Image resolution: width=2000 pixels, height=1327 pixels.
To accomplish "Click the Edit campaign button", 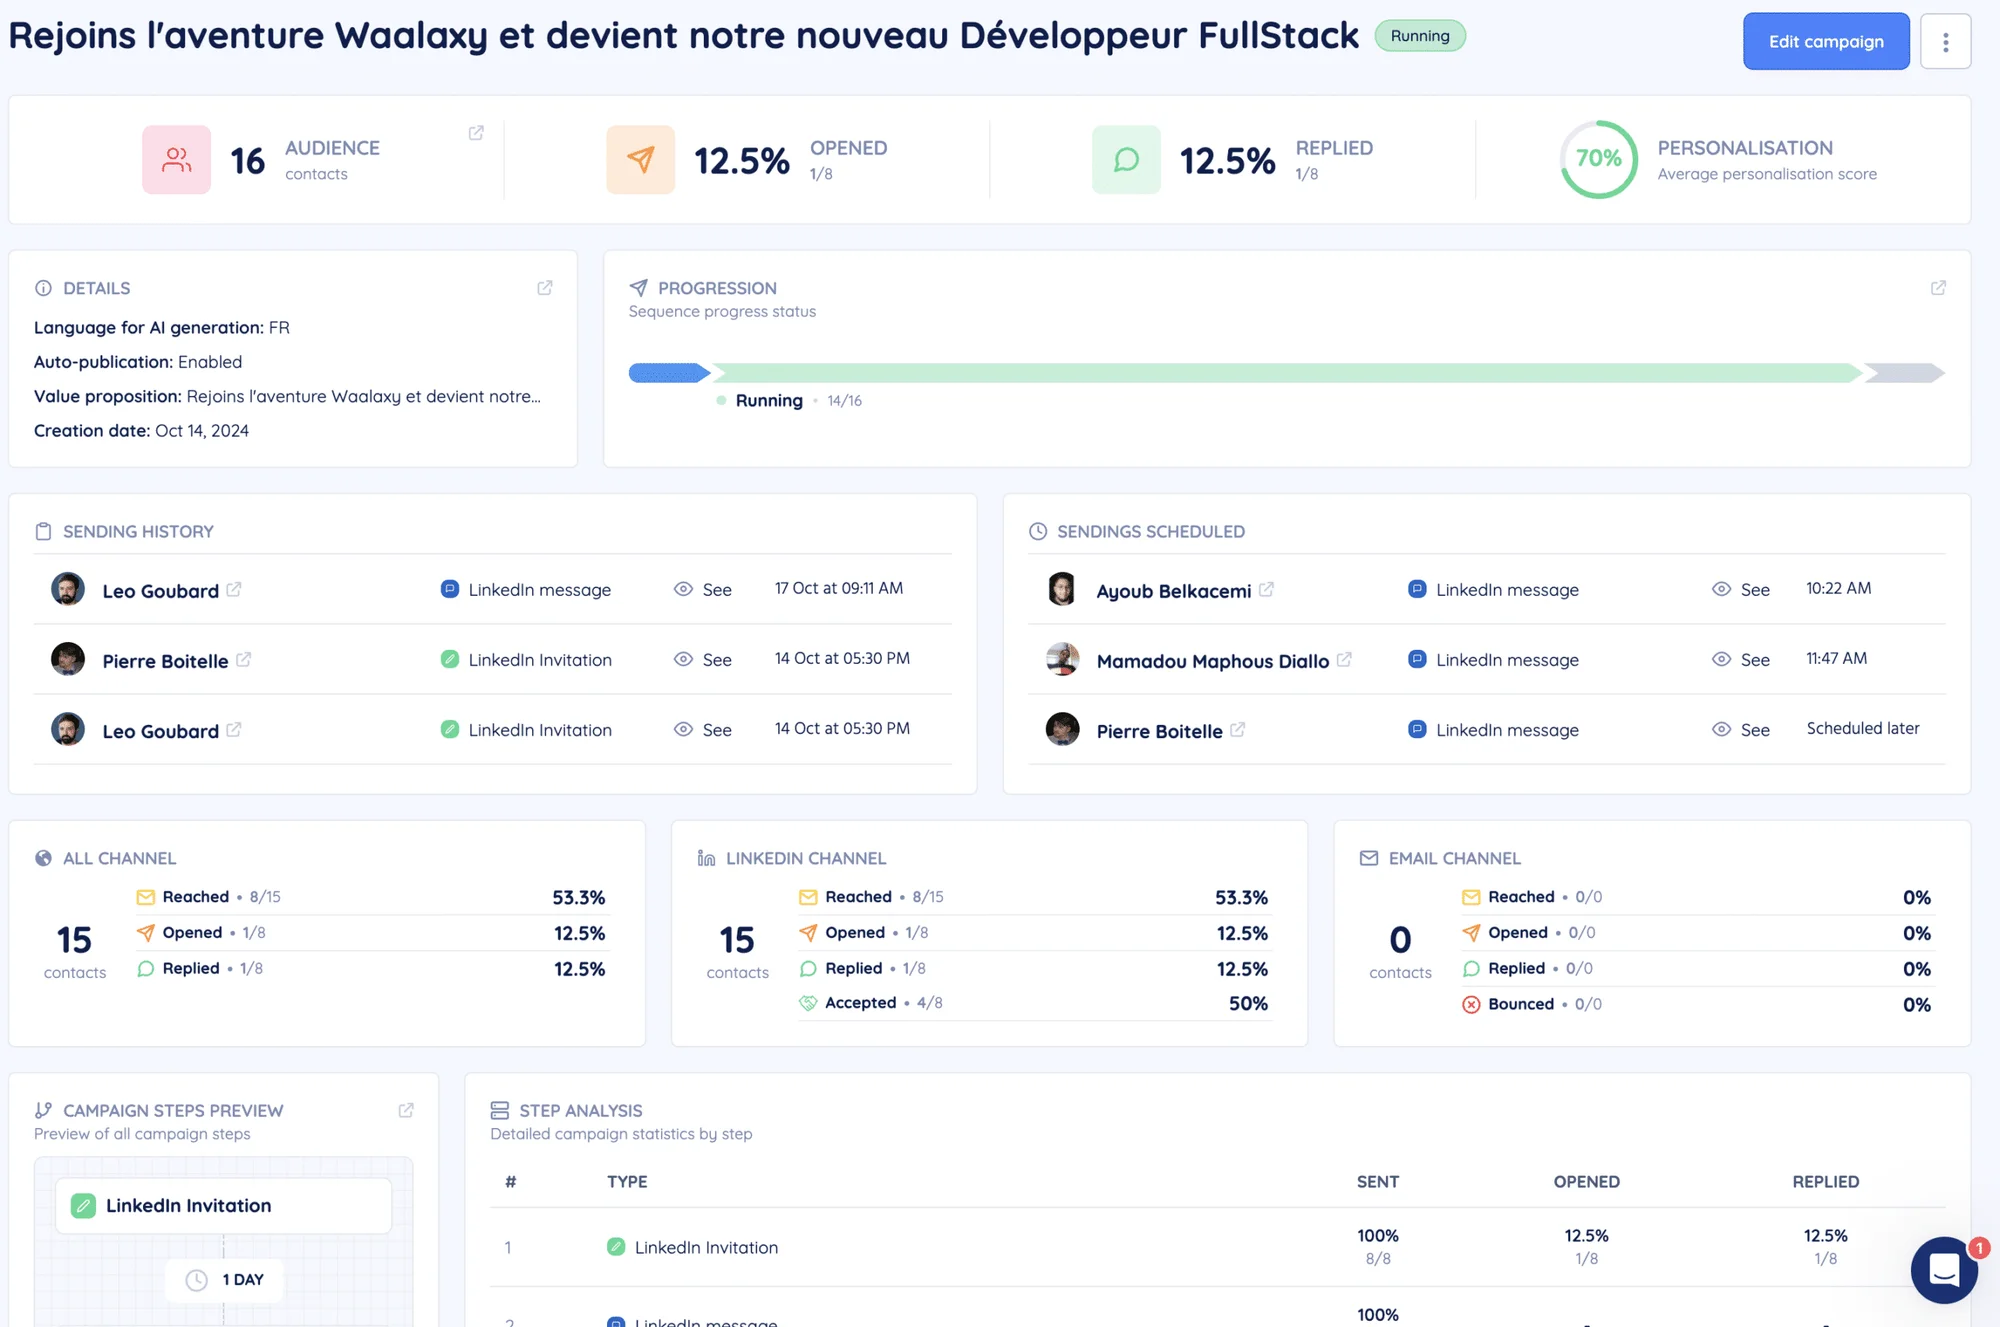I will pyautogui.click(x=1826, y=41).
